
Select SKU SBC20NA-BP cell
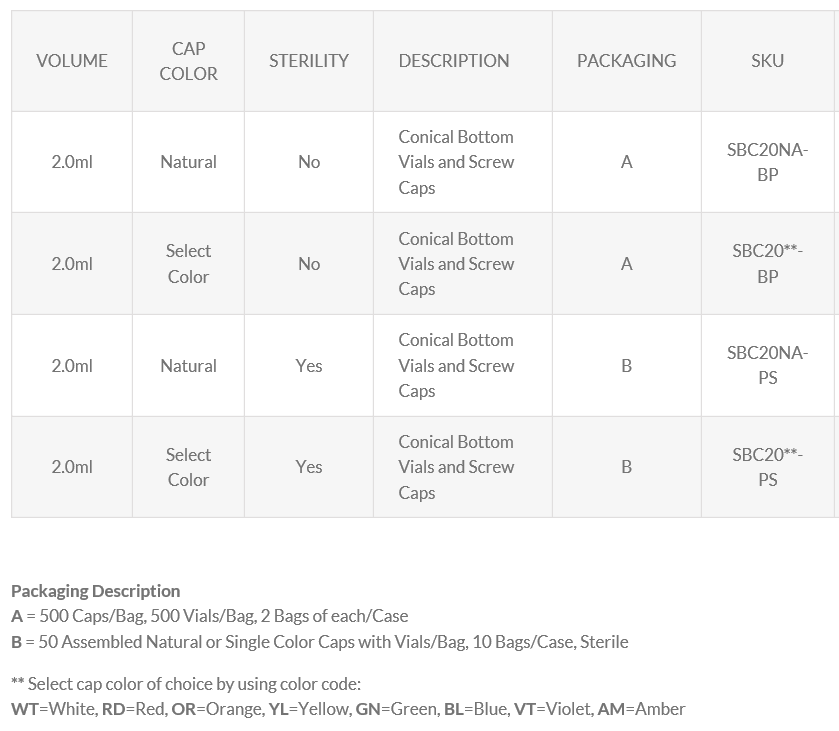[767, 162]
